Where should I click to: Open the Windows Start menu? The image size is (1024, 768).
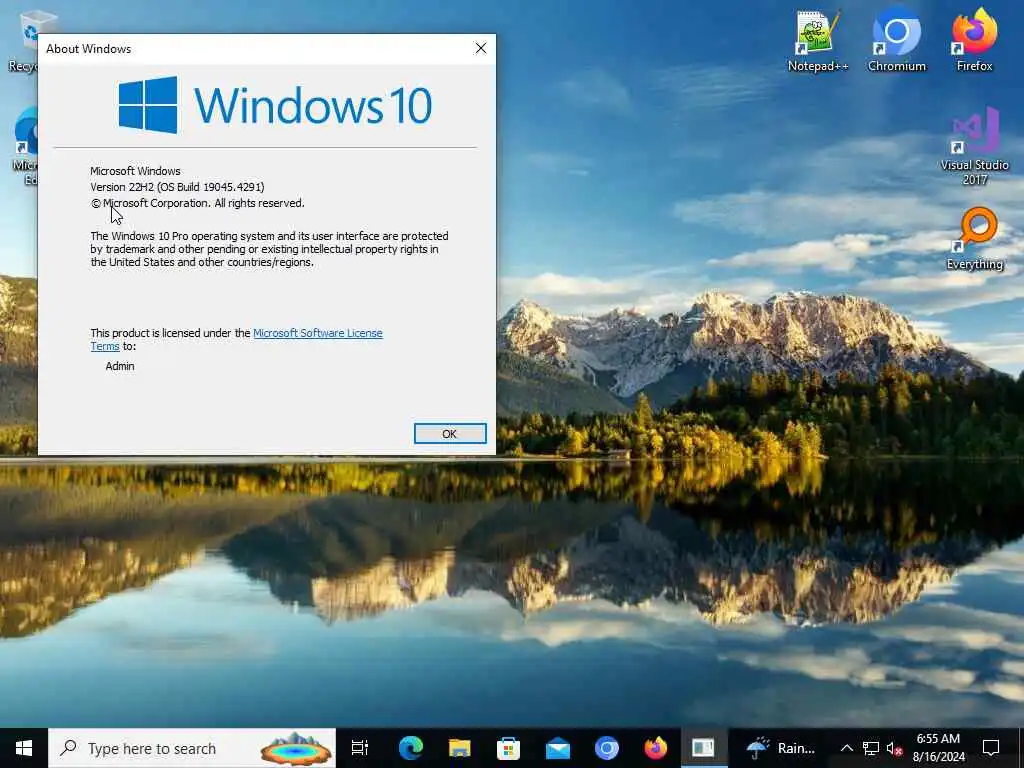coord(24,748)
